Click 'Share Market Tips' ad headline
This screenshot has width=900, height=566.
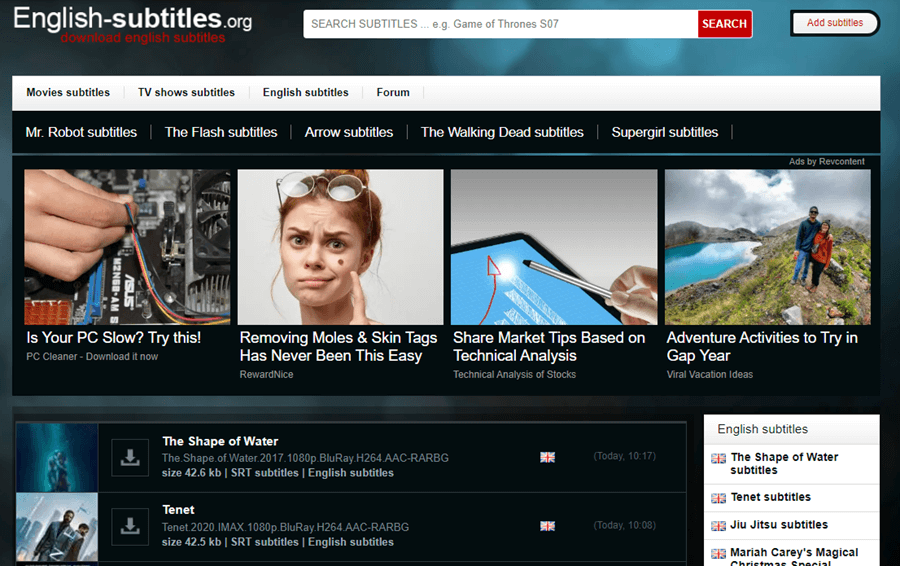click(x=549, y=347)
